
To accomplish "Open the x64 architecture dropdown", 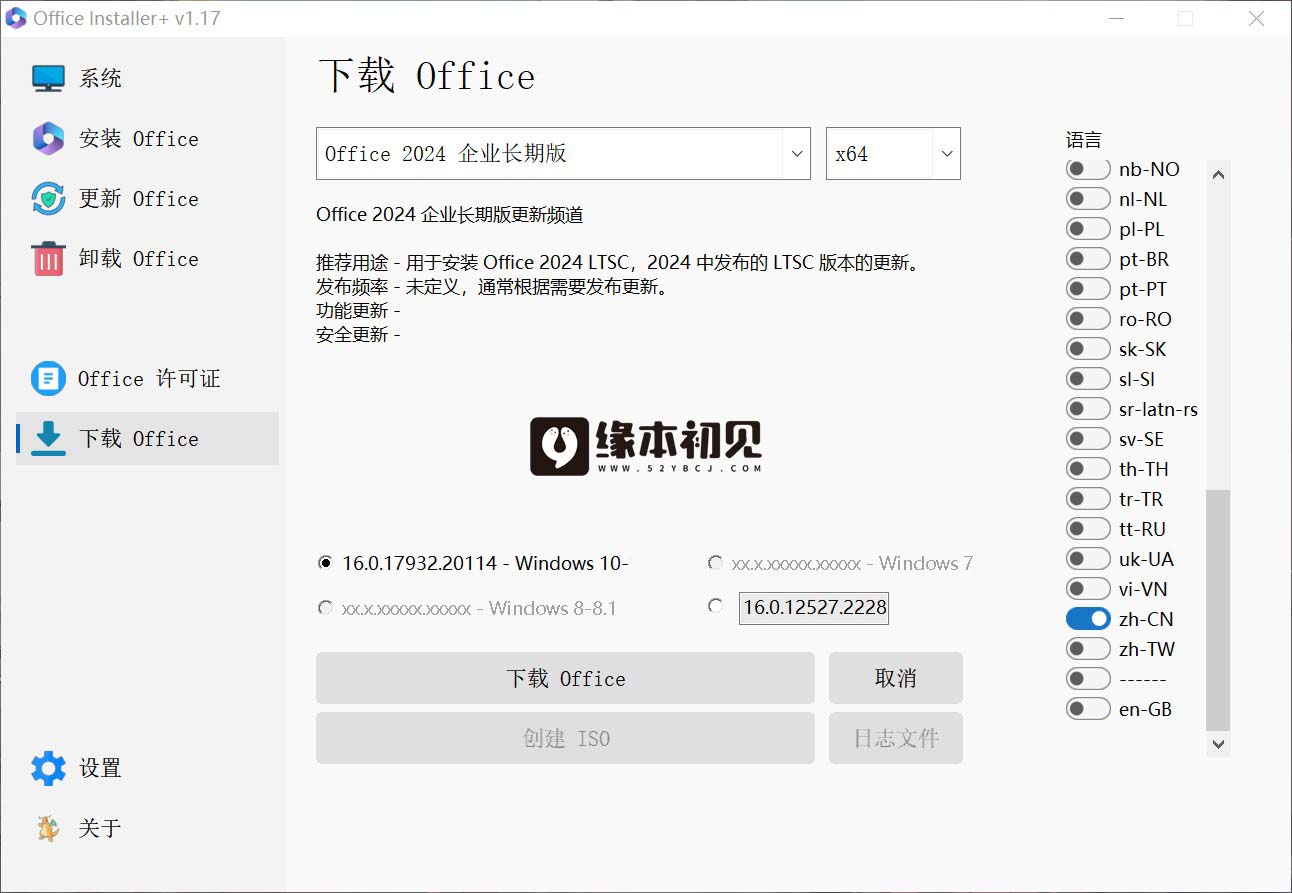I will pos(893,153).
